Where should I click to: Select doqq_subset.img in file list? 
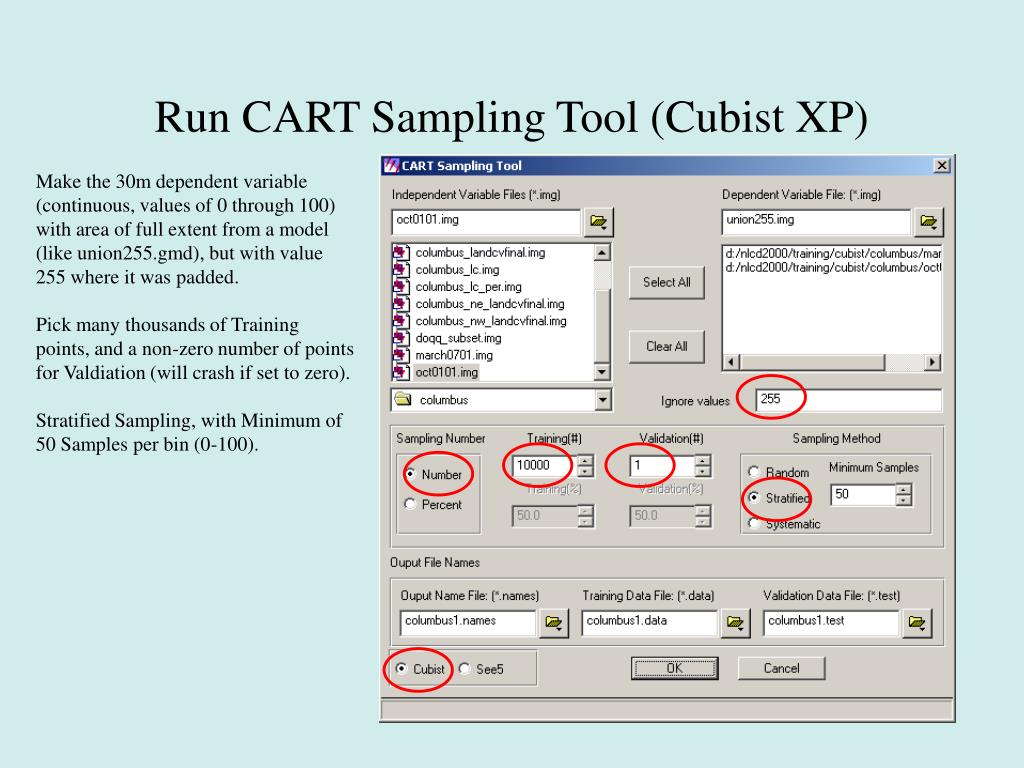(458, 338)
